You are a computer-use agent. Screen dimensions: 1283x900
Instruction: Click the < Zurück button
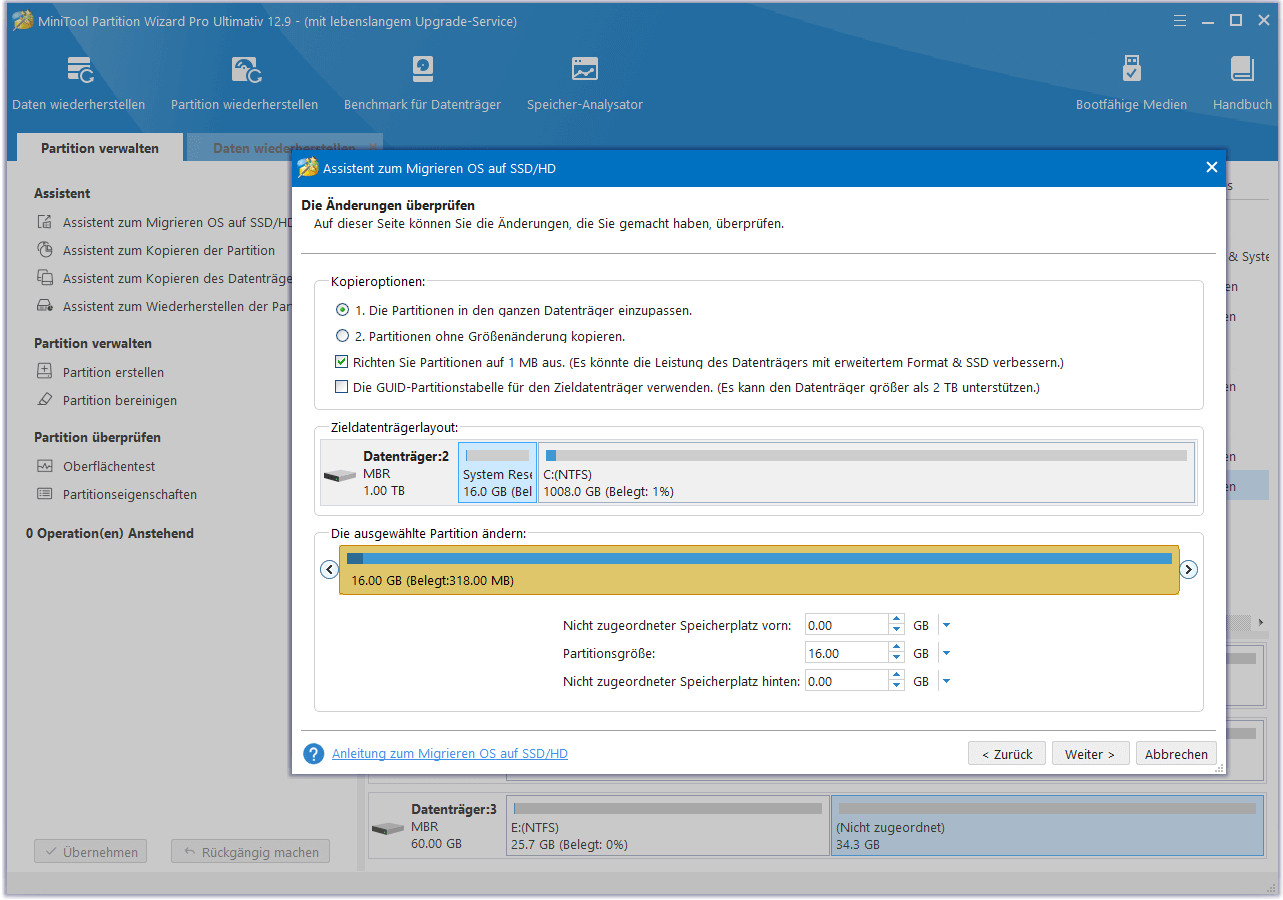[1007, 754]
